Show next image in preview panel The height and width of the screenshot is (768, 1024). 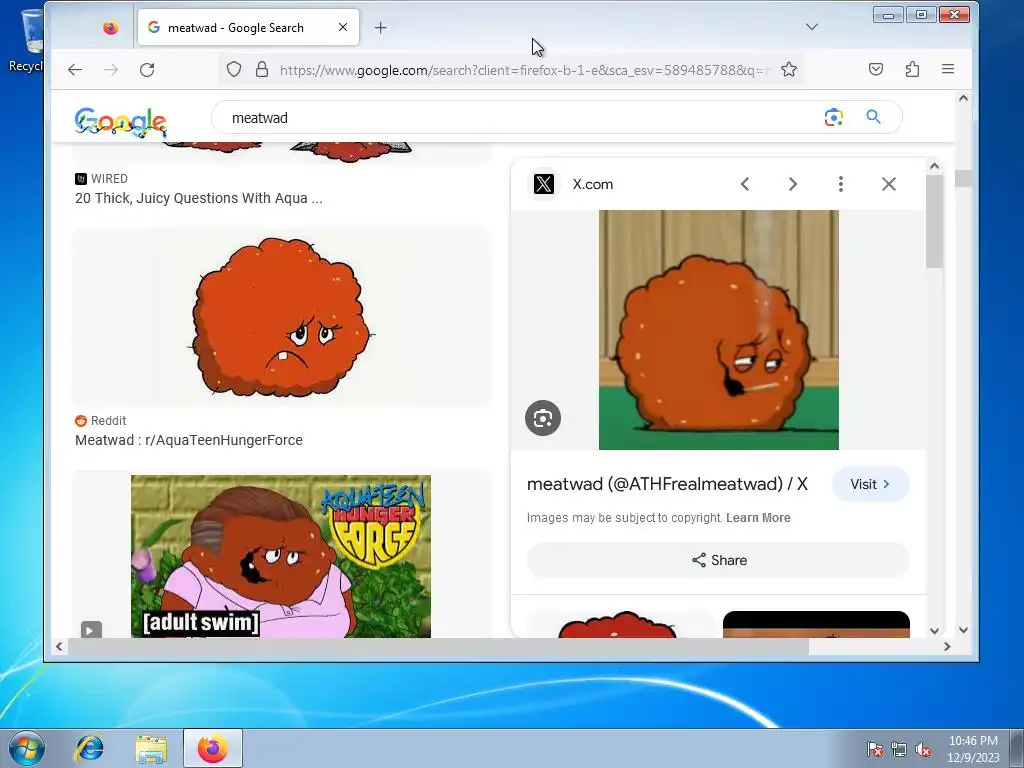pyautogui.click(x=793, y=184)
